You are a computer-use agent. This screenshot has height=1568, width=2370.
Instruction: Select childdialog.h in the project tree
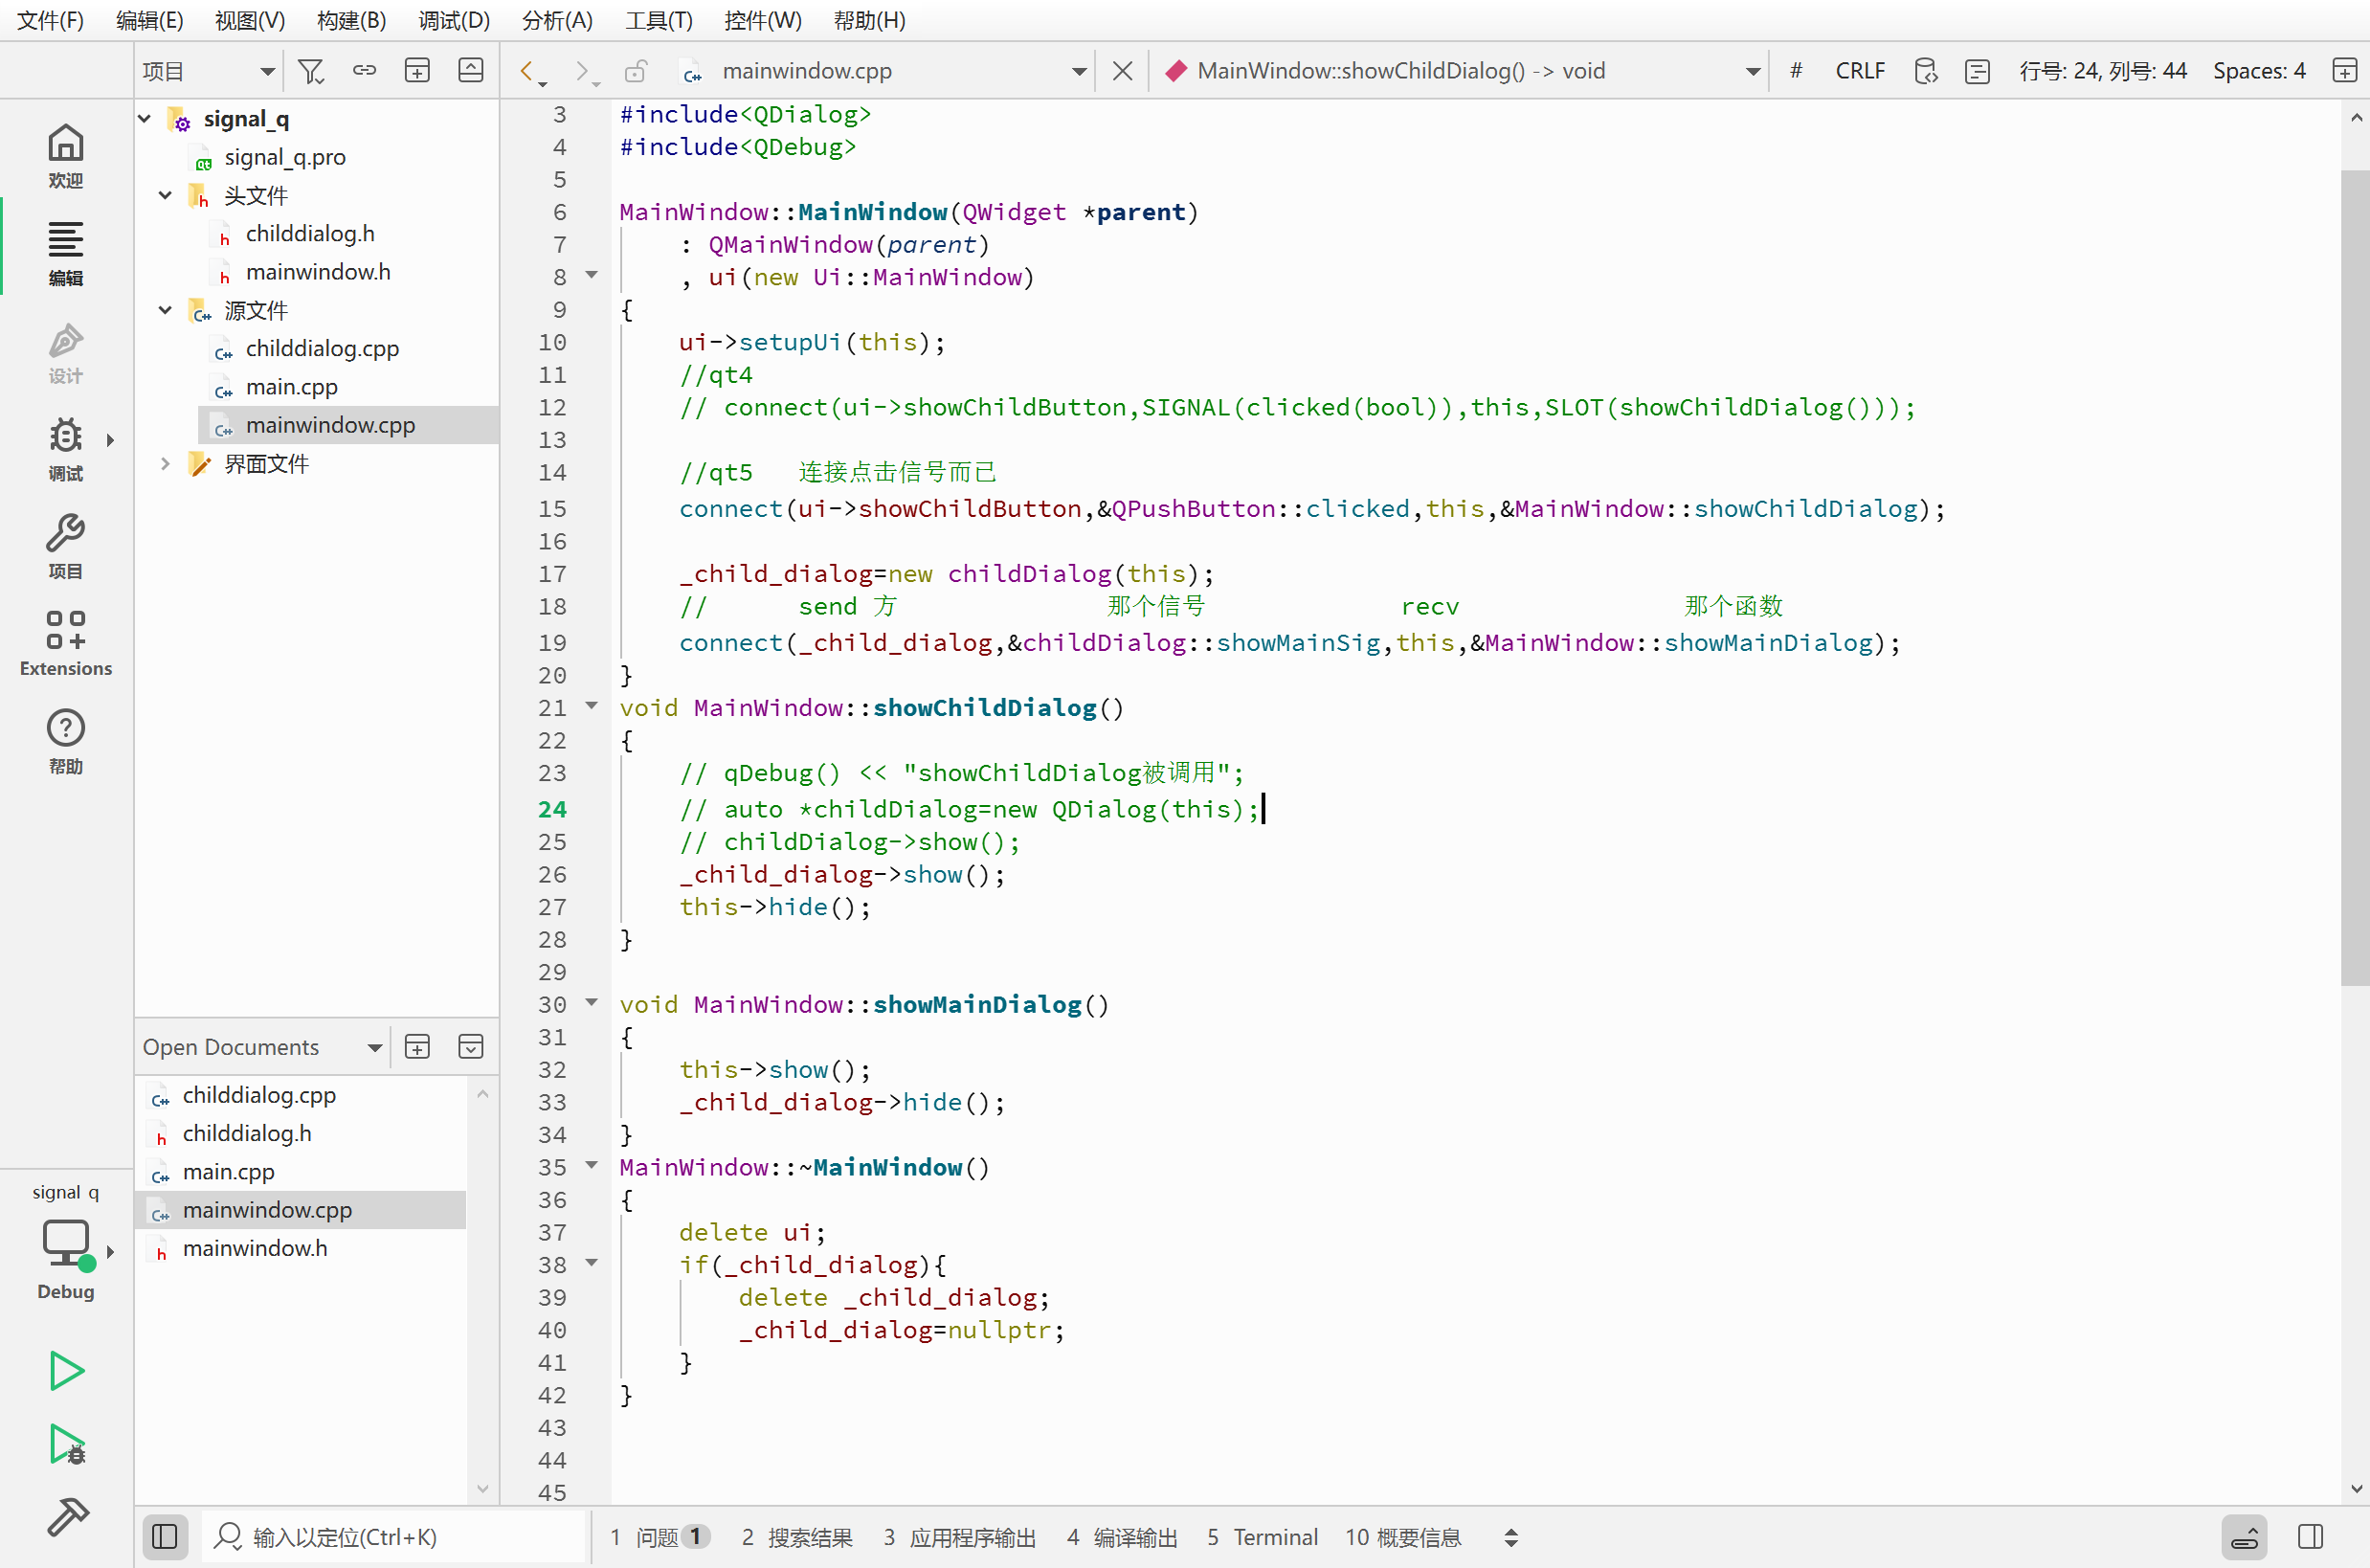(310, 234)
